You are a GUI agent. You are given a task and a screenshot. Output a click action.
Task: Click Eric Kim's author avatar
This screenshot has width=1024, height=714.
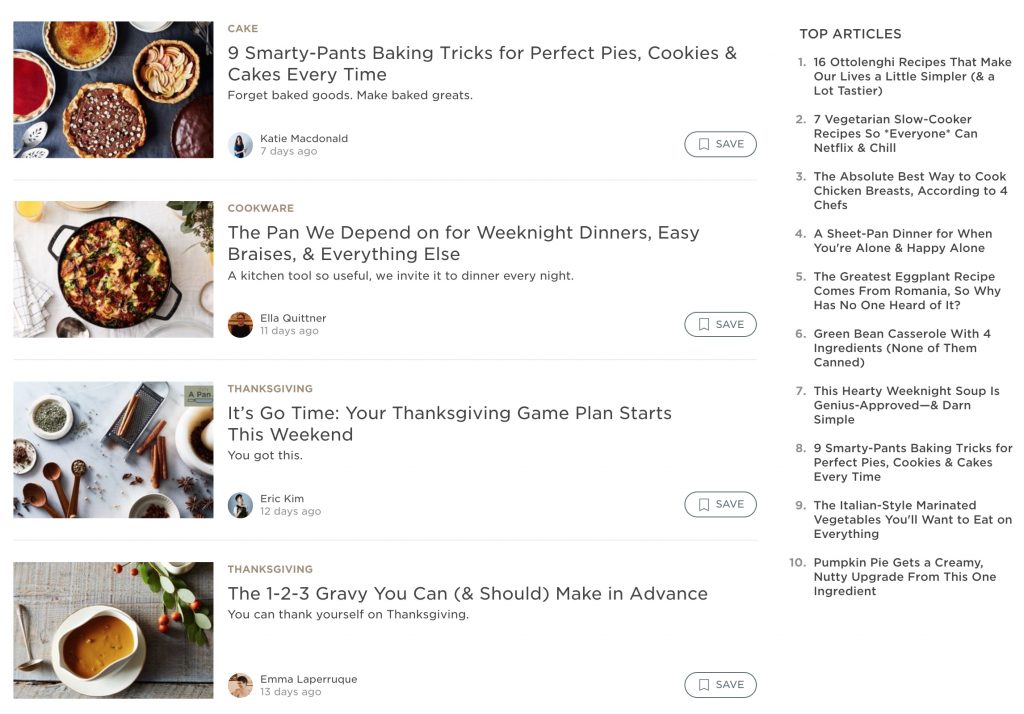pos(240,505)
